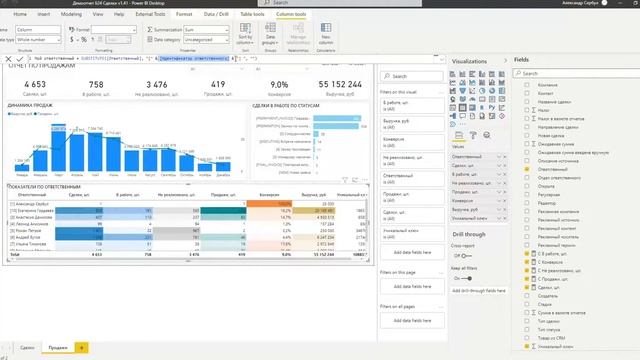Screen dimensions: 640x360
Task: Open the Modeling ribbon tab
Action: pyautogui.click(x=71, y=14)
